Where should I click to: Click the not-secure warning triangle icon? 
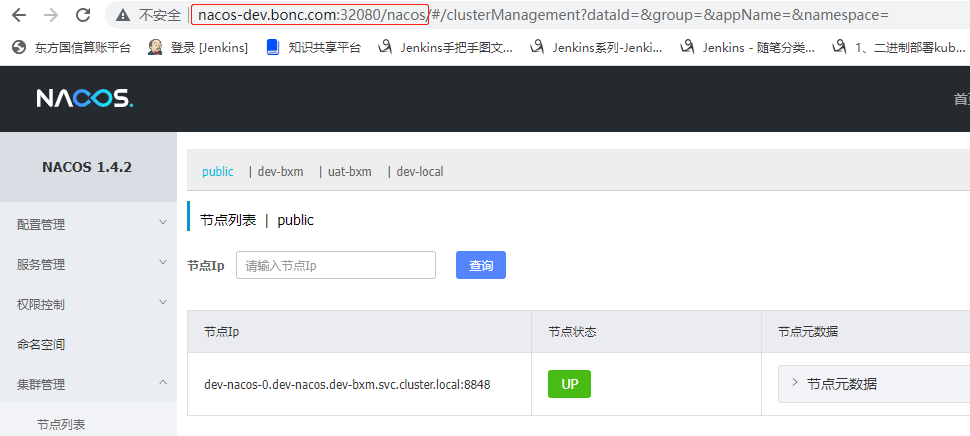coord(124,15)
